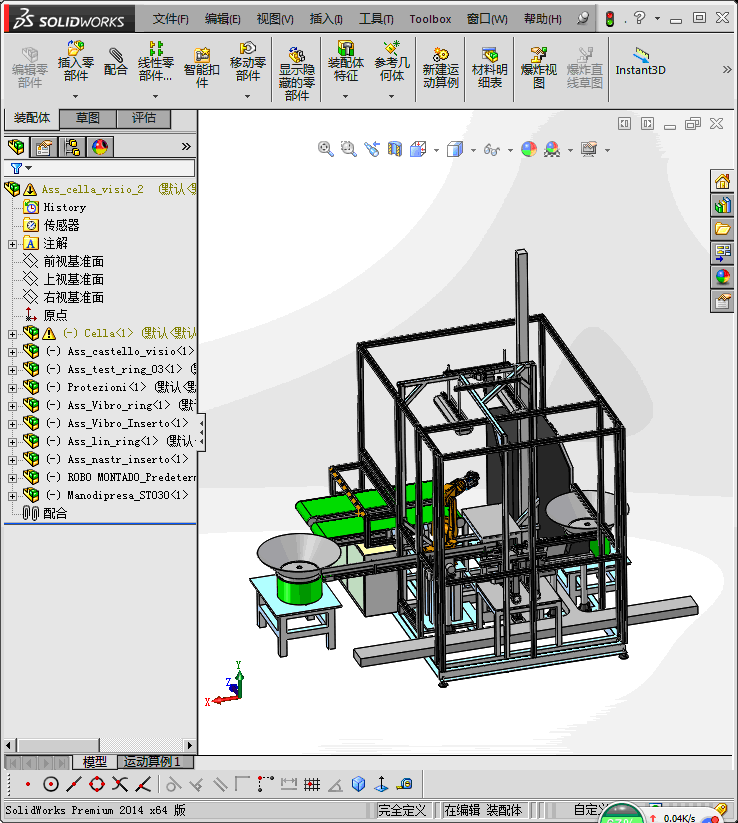This screenshot has width=738, height=823.
Task: Open Display Style dropdown arrow
Action: [x=473, y=150]
